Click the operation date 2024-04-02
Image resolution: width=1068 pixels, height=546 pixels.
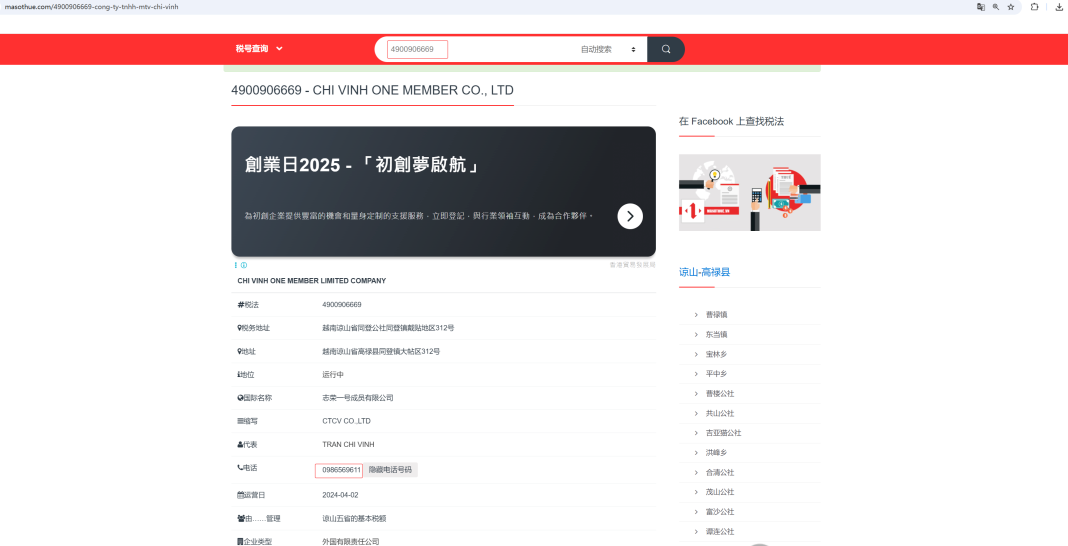point(341,495)
